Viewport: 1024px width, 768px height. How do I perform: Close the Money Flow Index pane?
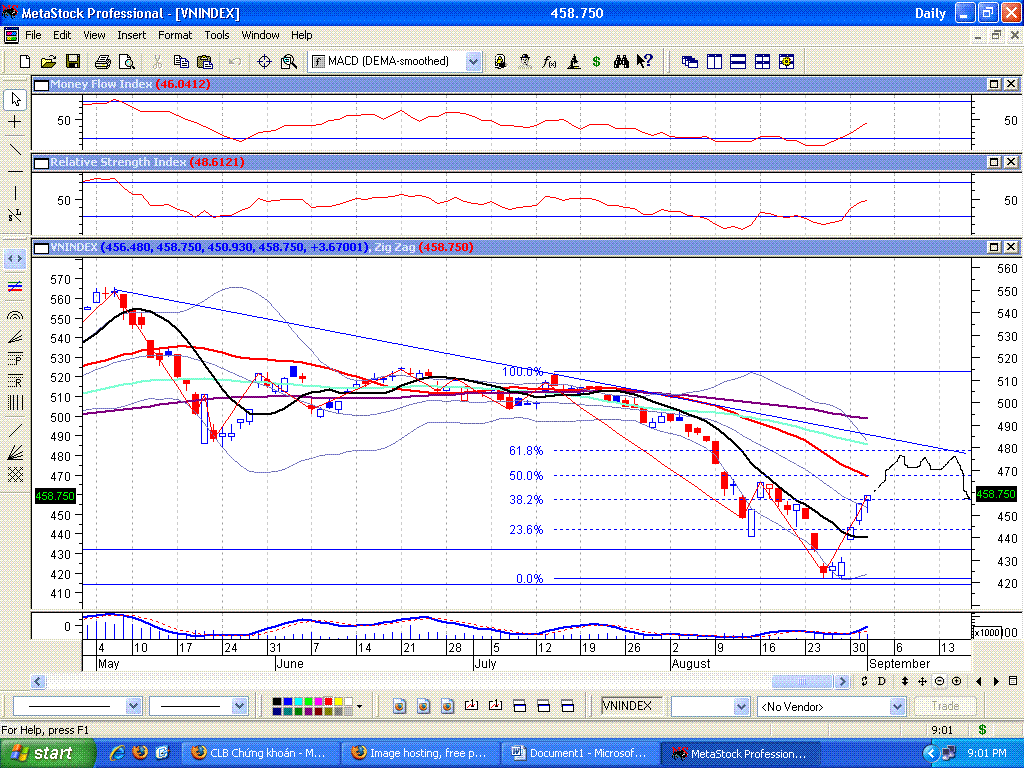[1010, 84]
